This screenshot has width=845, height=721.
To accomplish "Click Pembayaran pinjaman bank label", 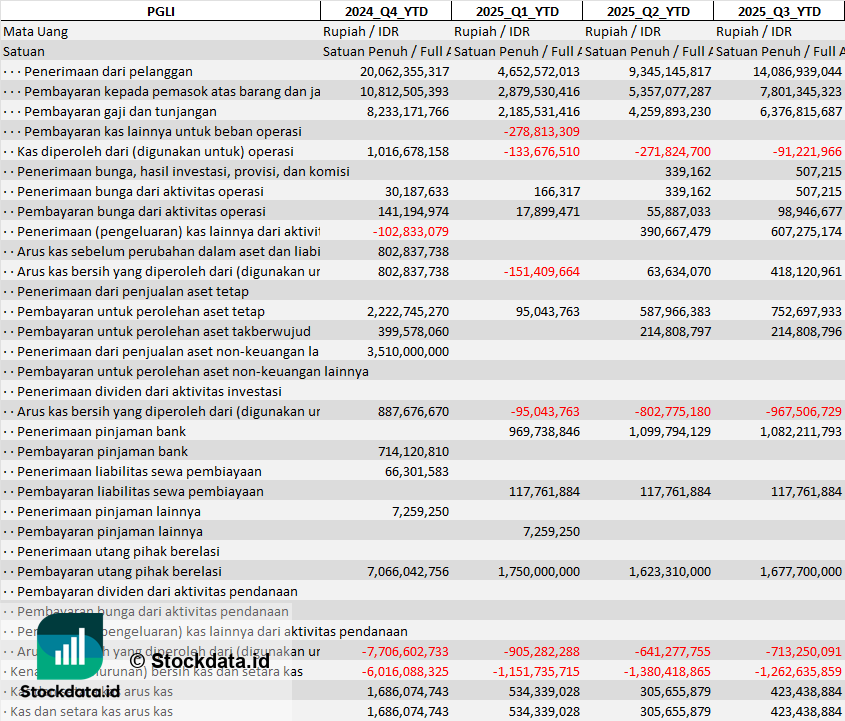I will [x=102, y=451].
